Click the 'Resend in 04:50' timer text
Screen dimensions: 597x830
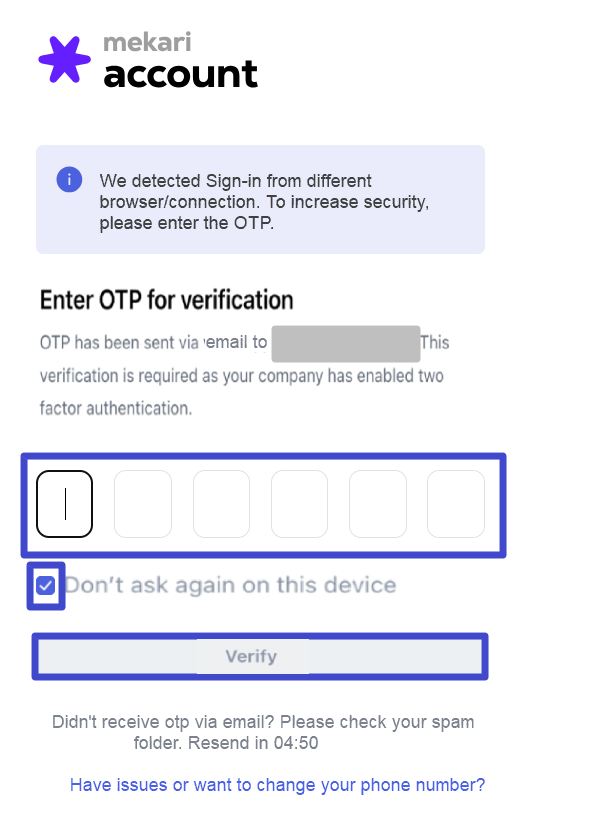pyautogui.click(x=253, y=743)
